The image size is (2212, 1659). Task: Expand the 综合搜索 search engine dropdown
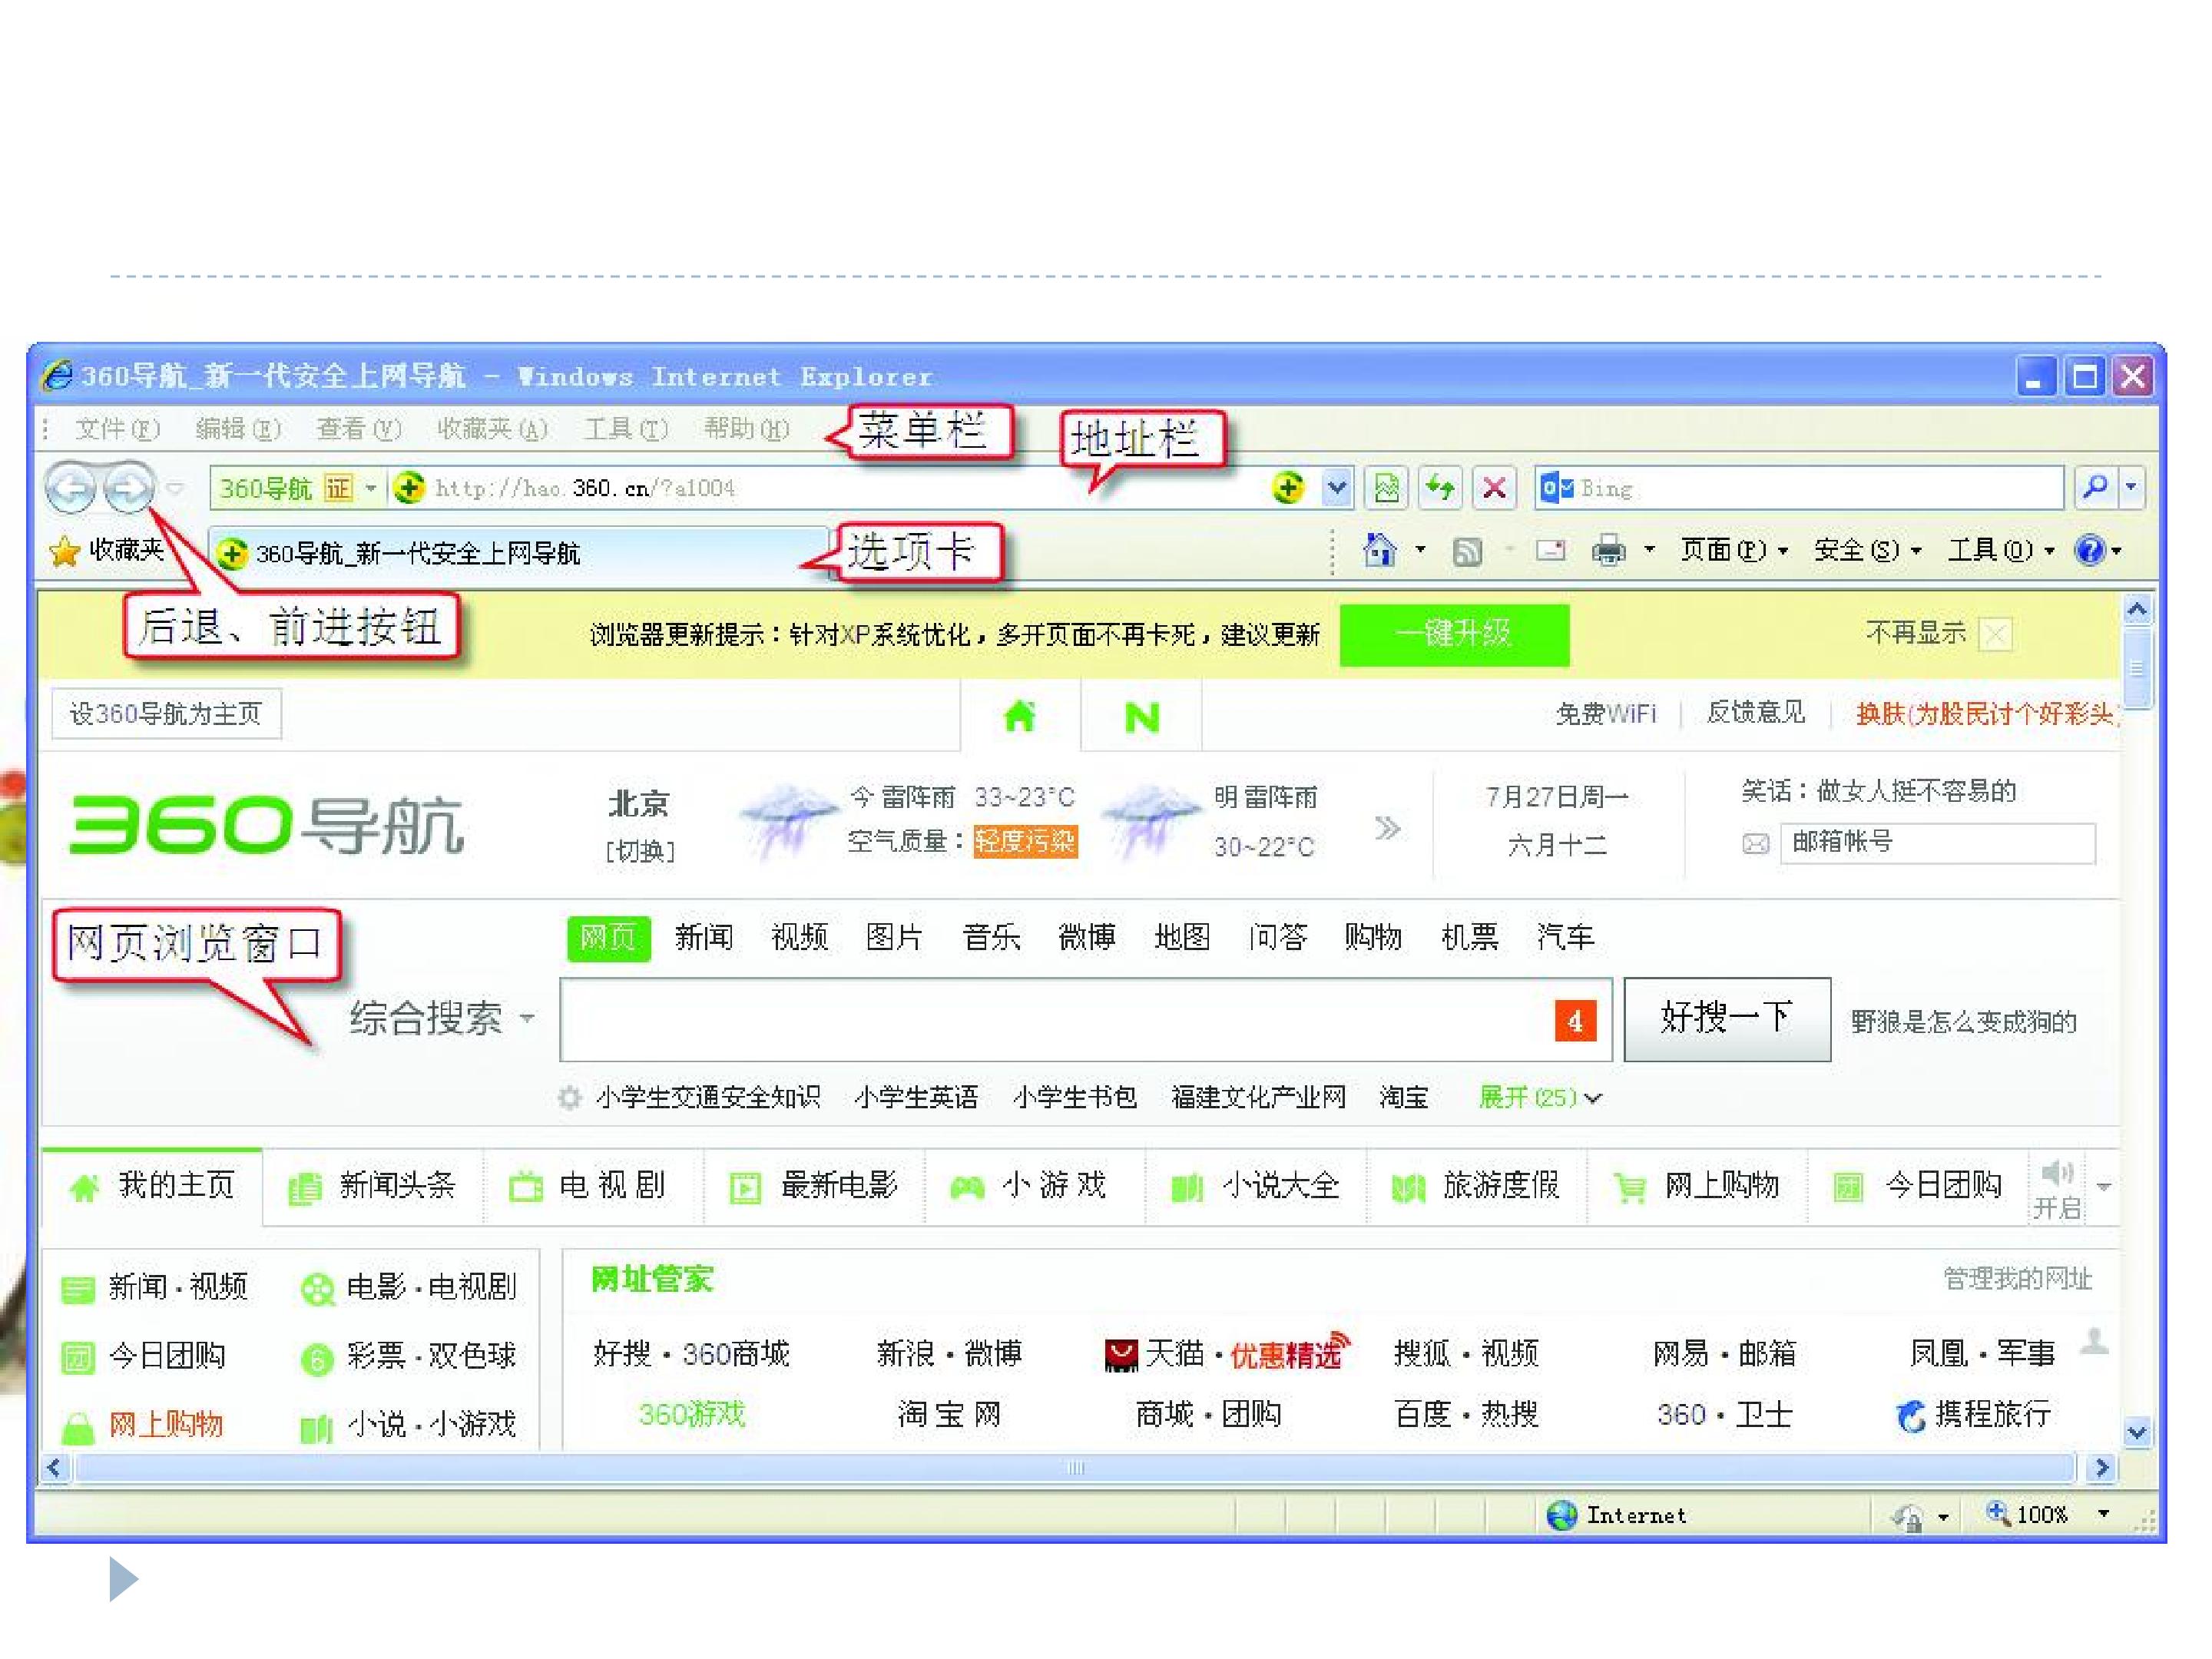(x=442, y=1019)
